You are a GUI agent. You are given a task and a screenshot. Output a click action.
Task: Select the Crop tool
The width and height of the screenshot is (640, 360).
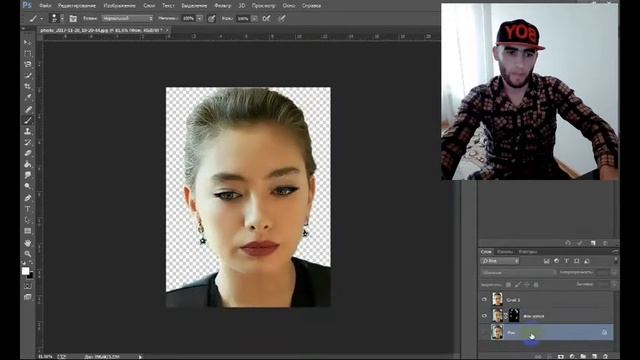click(x=28, y=87)
